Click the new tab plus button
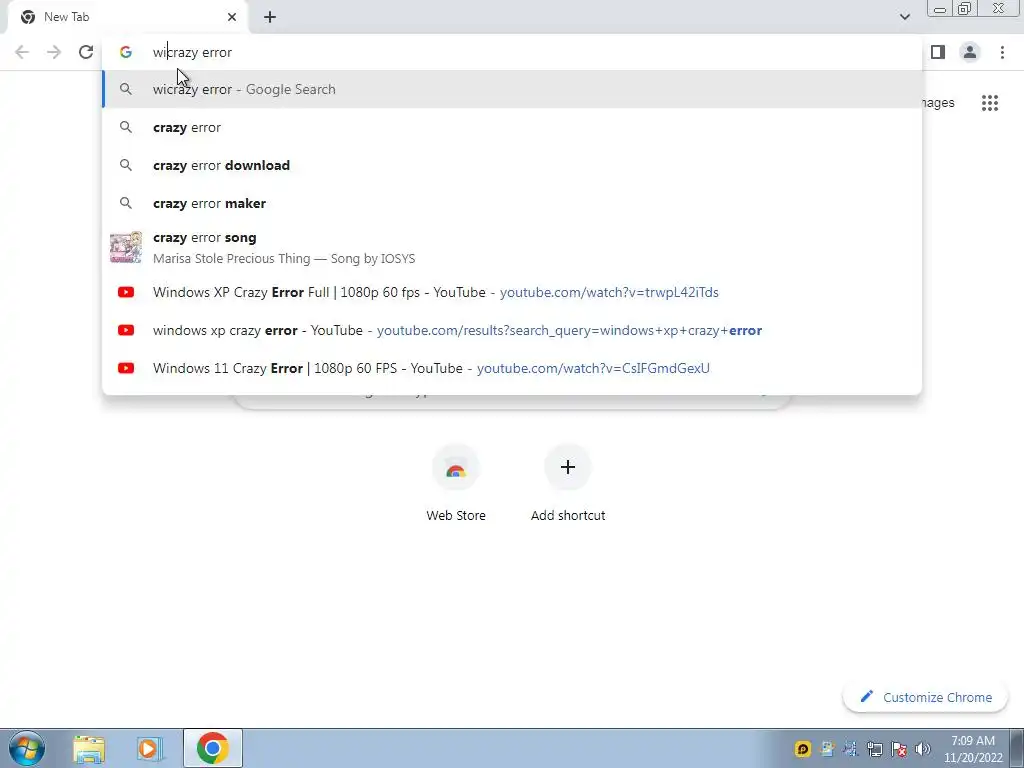The width and height of the screenshot is (1024, 768). 270,17
